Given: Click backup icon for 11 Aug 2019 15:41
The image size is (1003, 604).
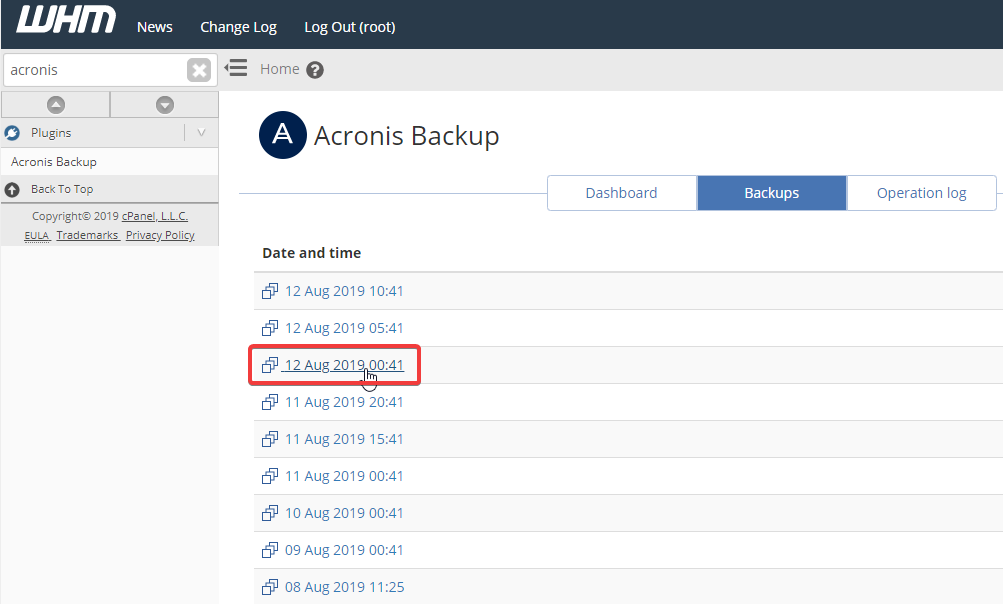Looking at the screenshot, I should pyautogui.click(x=270, y=440).
